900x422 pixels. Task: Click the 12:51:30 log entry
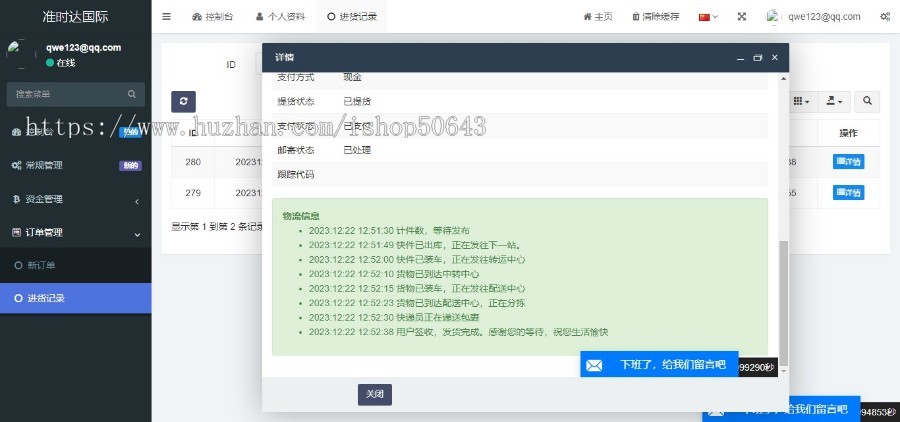pyautogui.click(x=389, y=231)
